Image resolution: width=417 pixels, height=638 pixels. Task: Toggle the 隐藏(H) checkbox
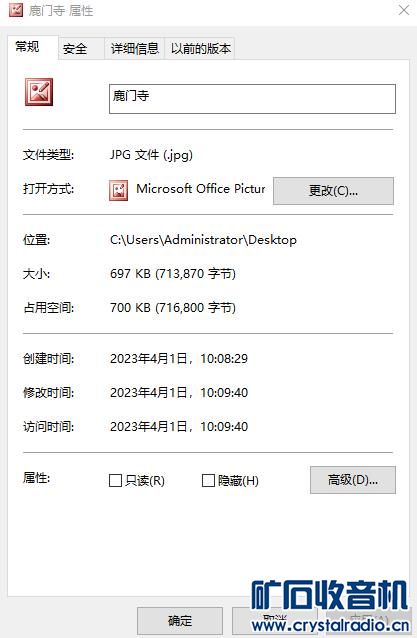click(208, 481)
